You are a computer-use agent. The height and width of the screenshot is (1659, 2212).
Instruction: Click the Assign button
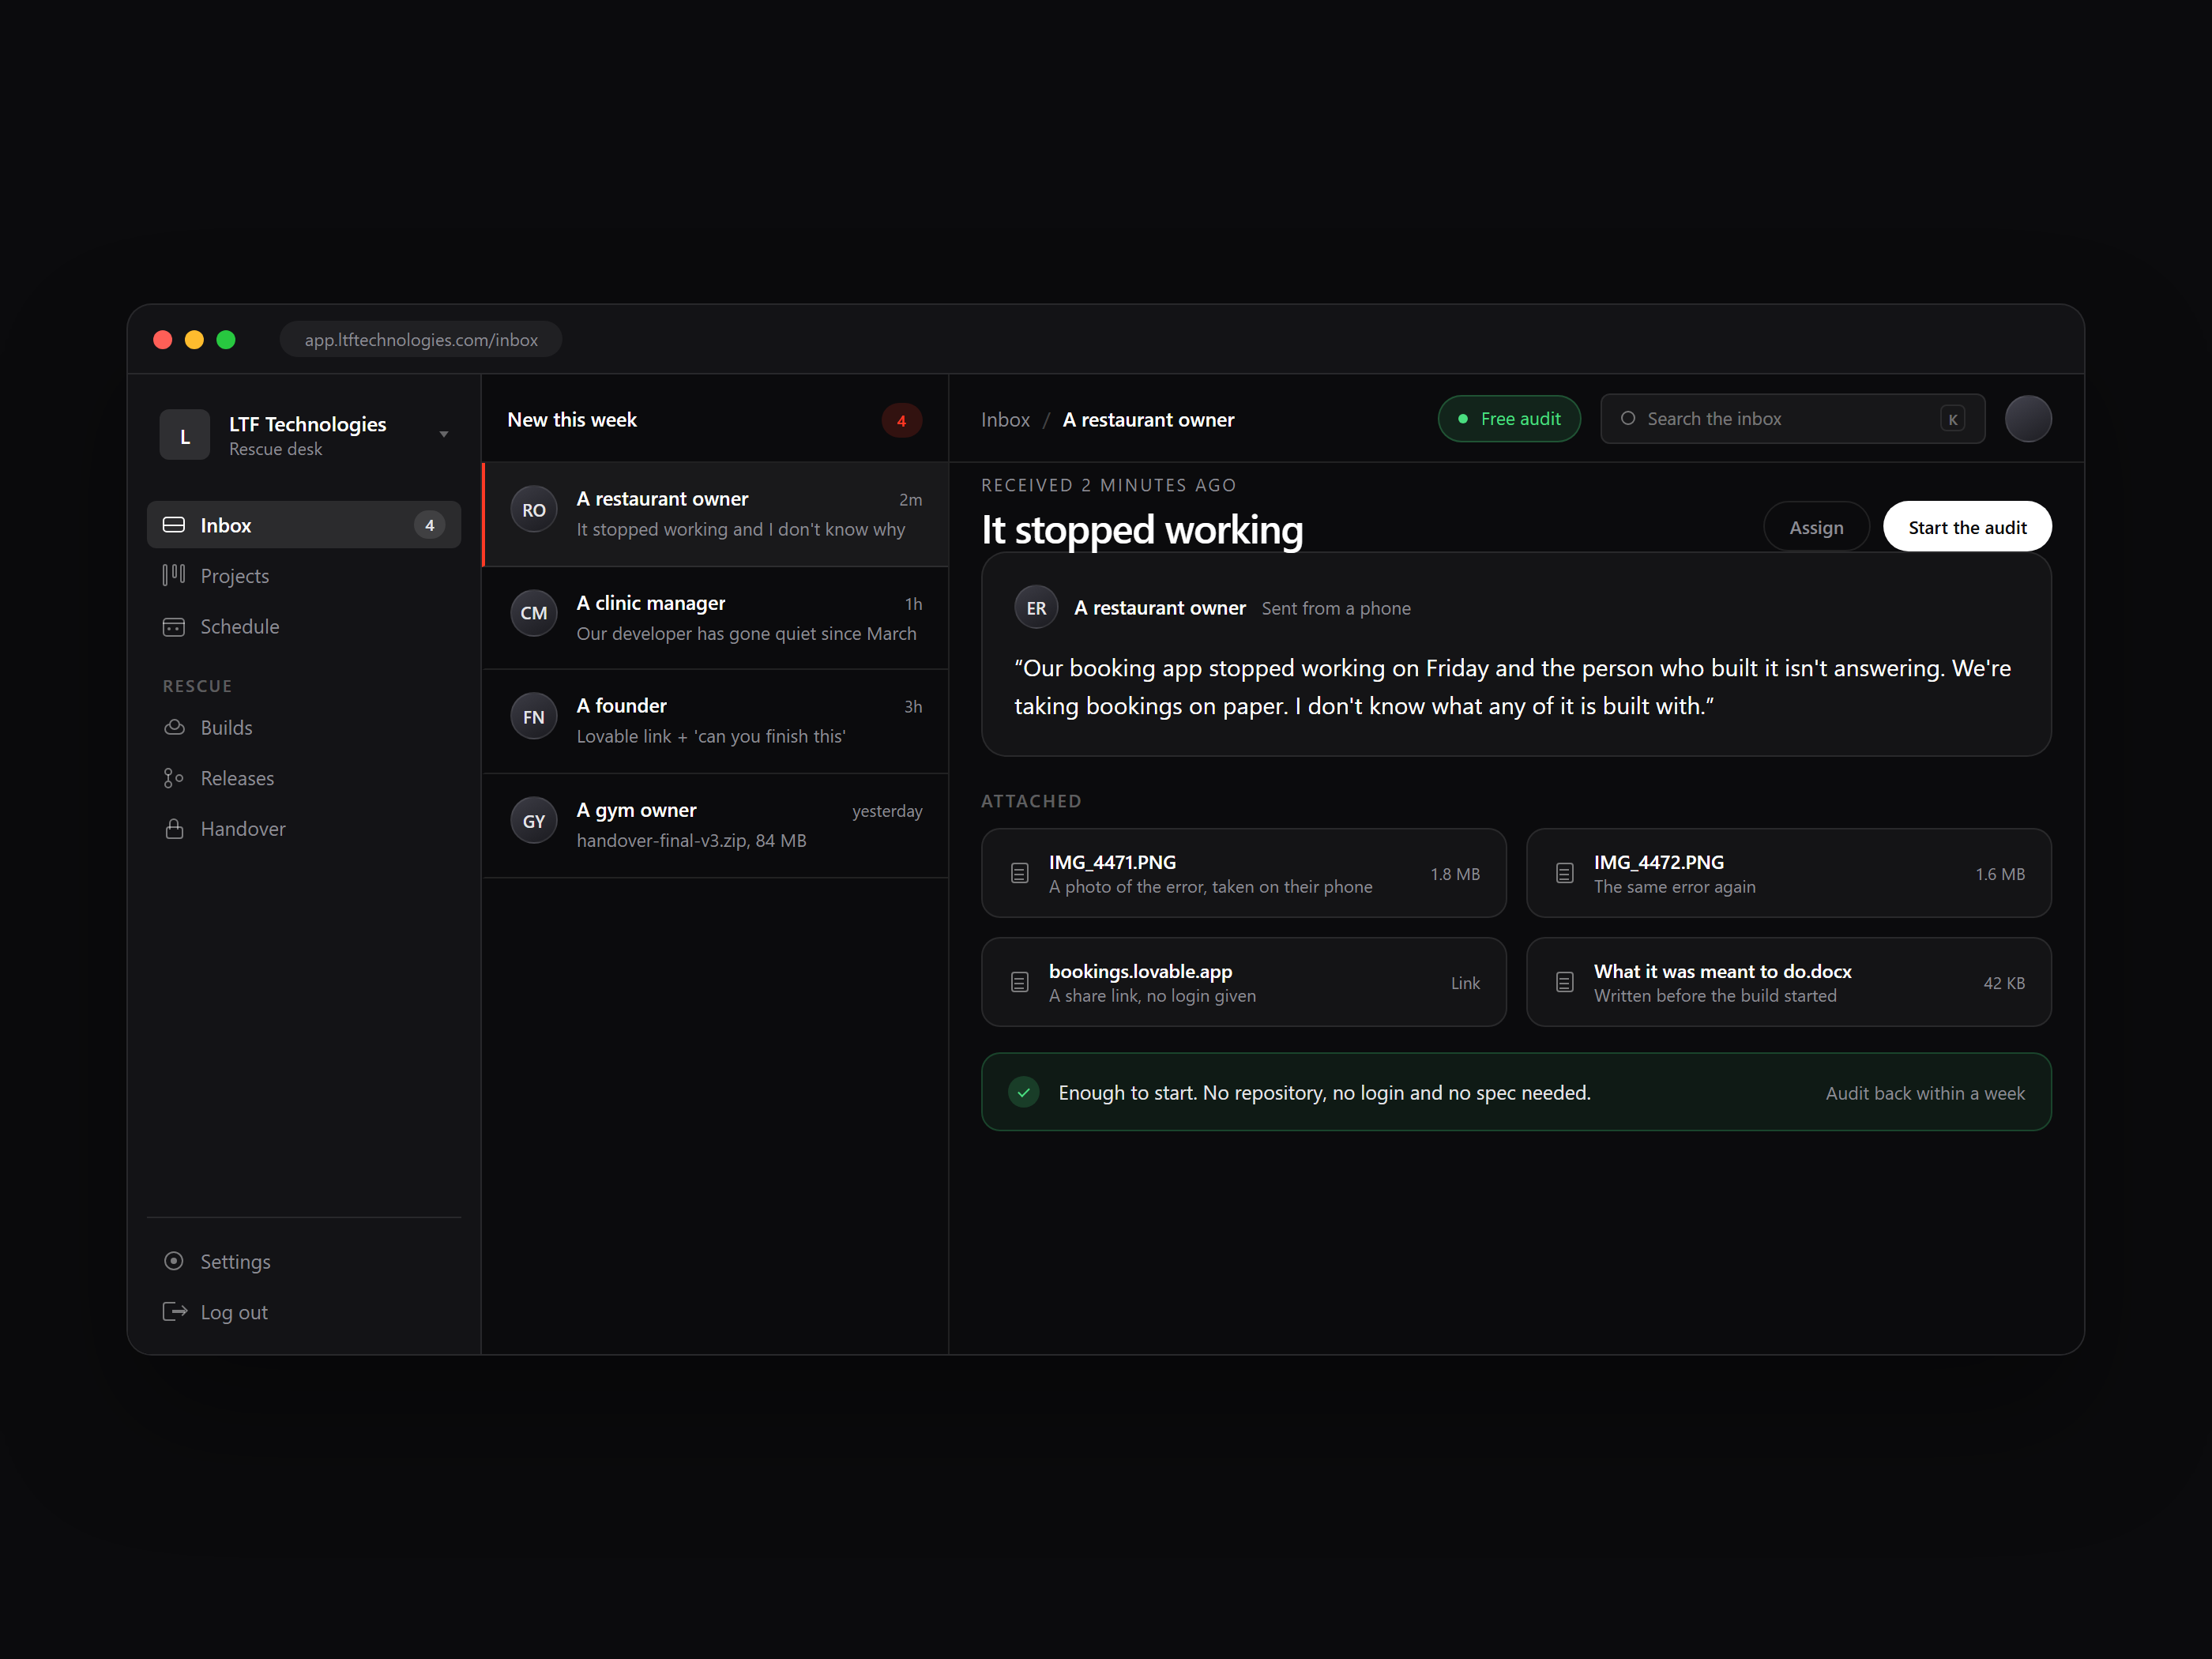(1816, 527)
